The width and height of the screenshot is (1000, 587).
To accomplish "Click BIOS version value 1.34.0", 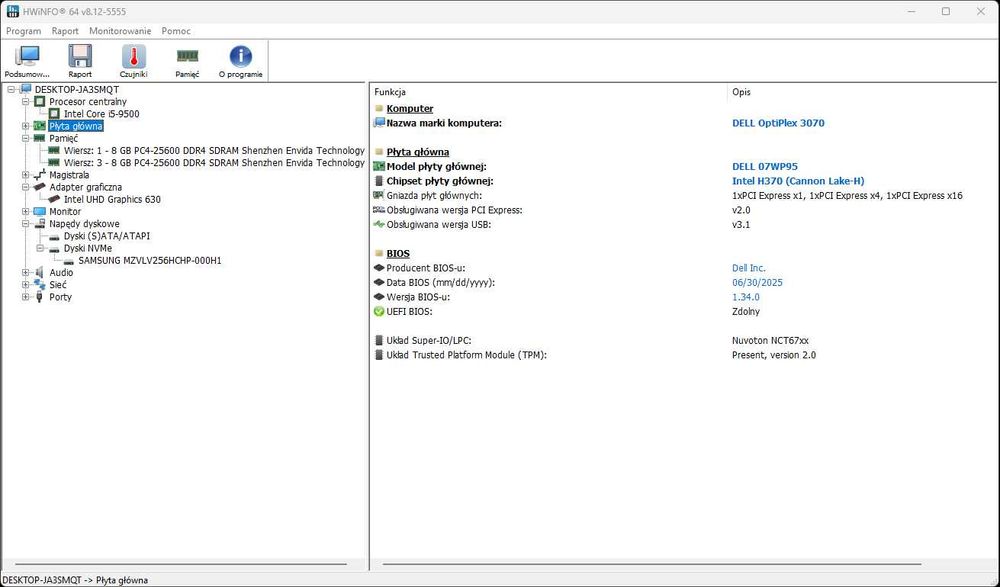I will (x=746, y=297).
